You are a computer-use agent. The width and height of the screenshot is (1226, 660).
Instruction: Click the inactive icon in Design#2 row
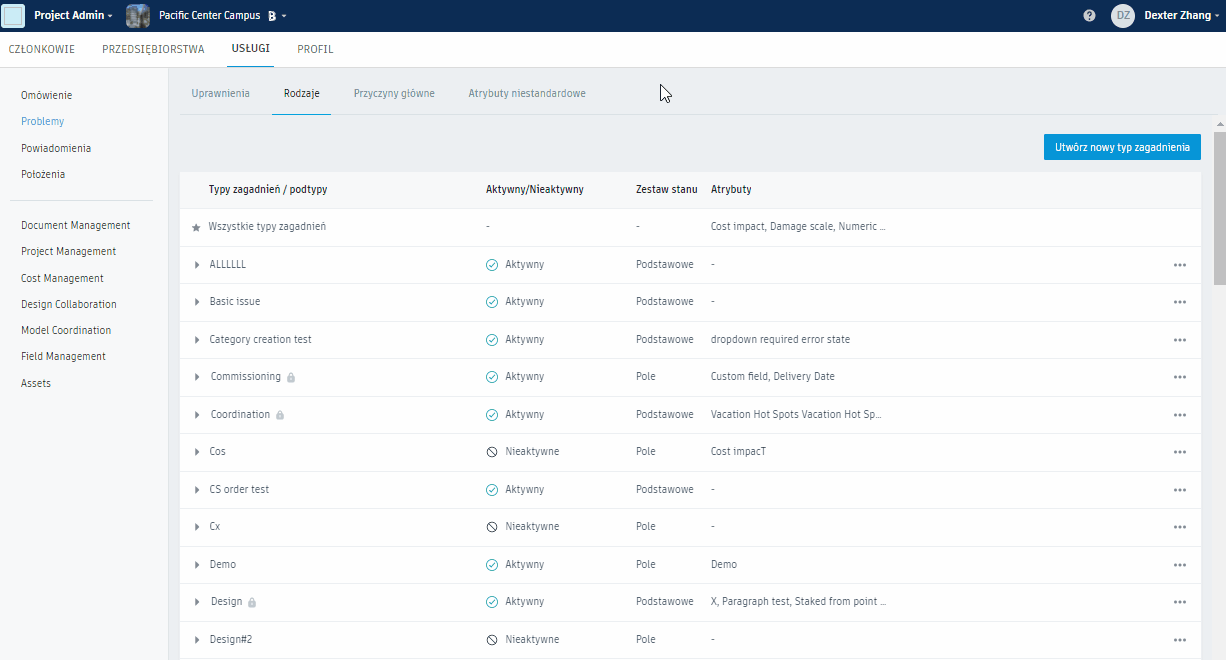coord(492,639)
